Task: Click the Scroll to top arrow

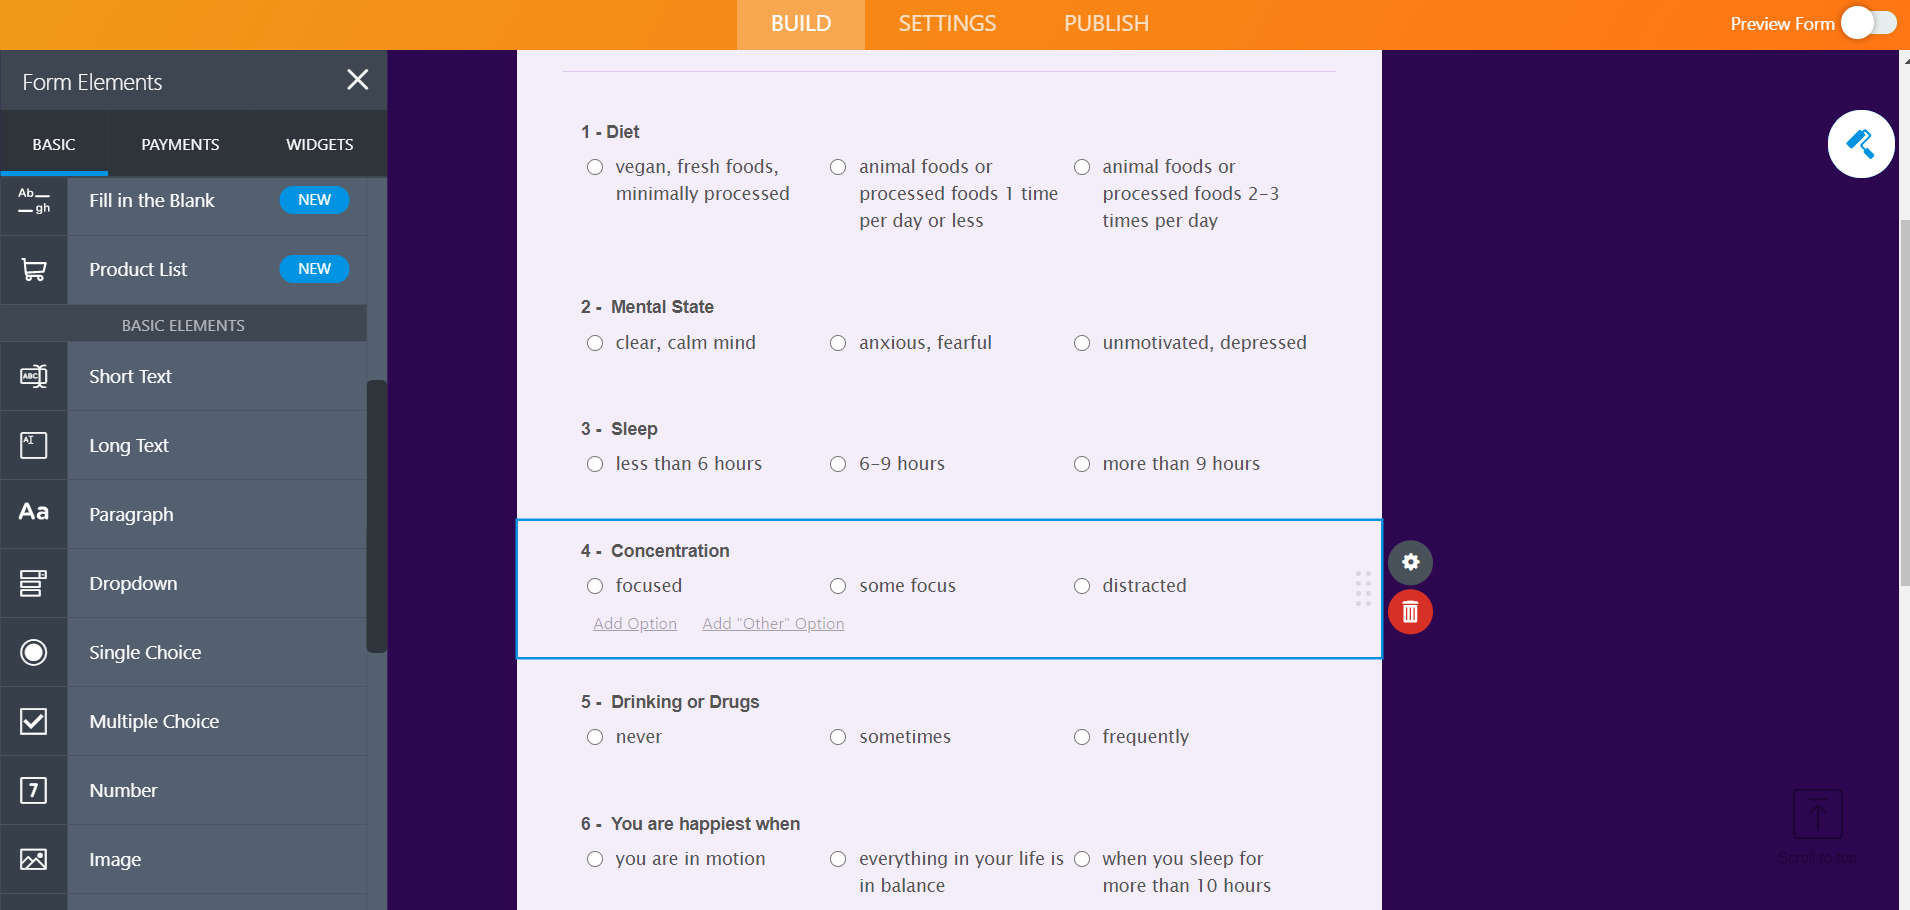Action: [x=1817, y=814]
